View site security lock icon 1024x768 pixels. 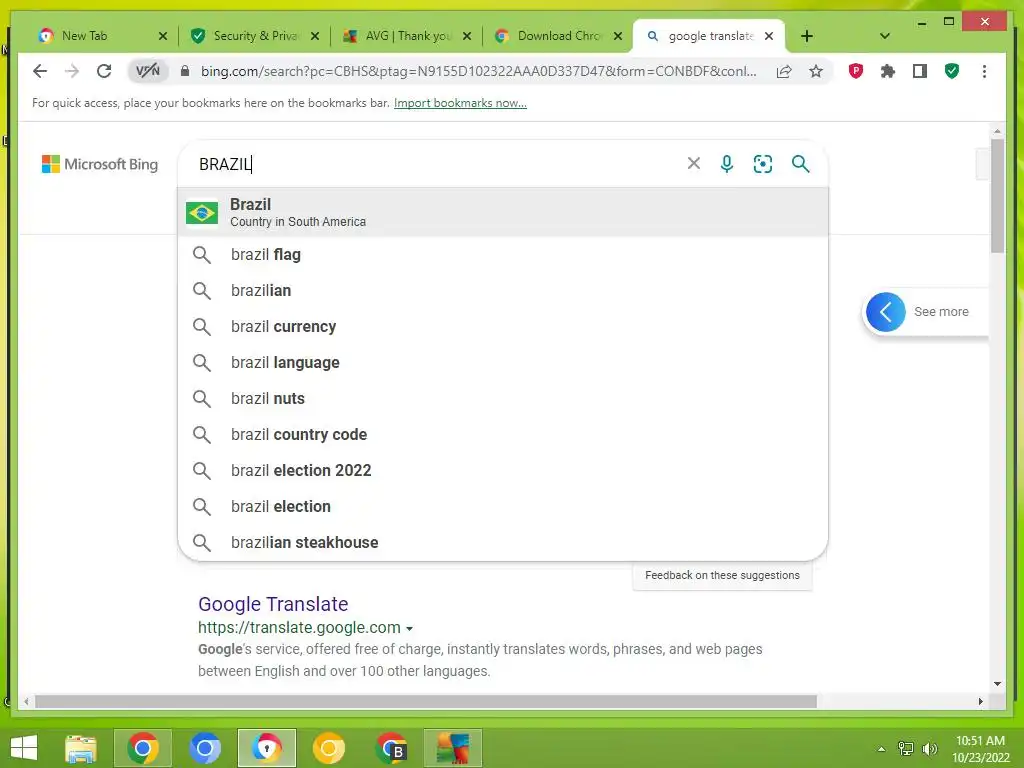185,71
